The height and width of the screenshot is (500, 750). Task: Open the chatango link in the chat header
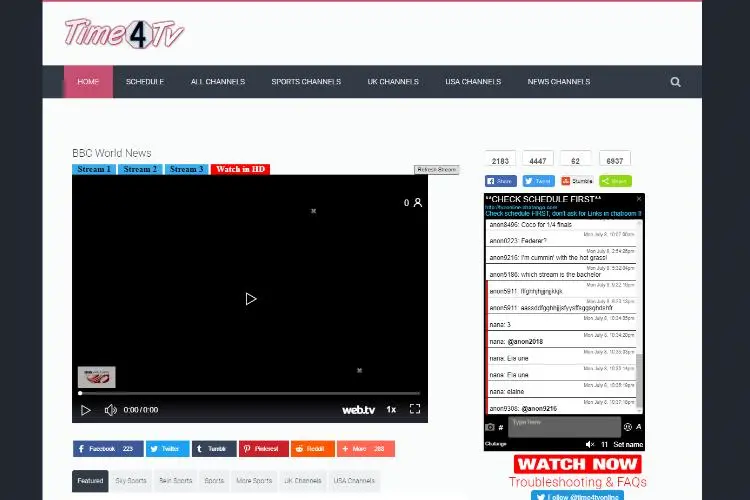(x=521, y=207)
